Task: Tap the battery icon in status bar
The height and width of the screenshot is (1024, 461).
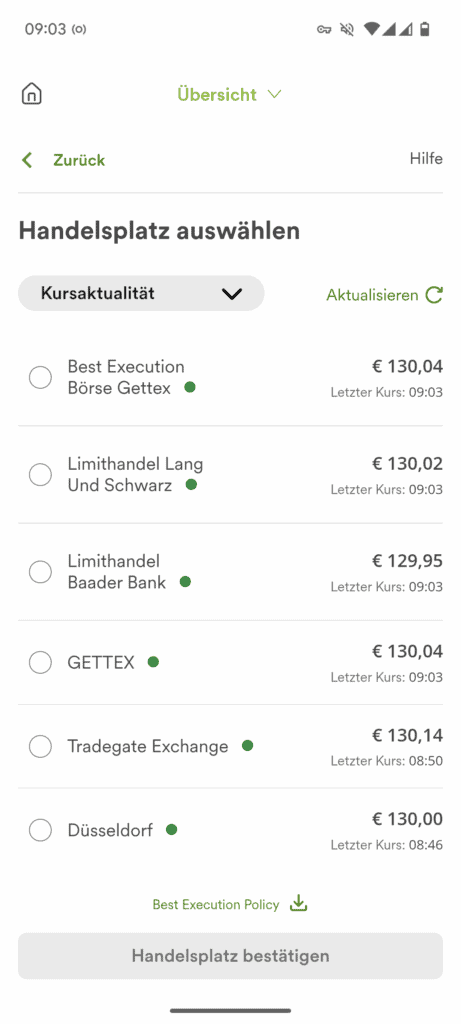Action: pos(425,29)
